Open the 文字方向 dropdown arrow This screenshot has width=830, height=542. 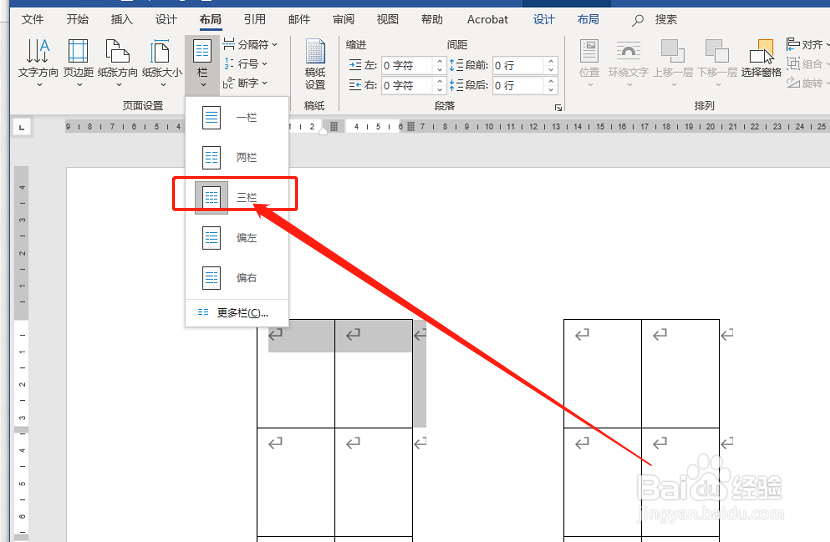tap(39, 85)
